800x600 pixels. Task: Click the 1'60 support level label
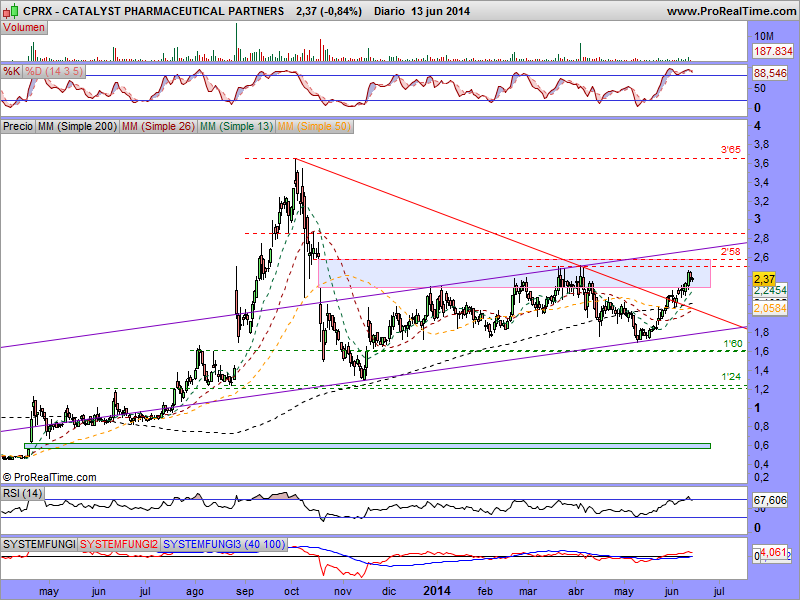(733, 344)
